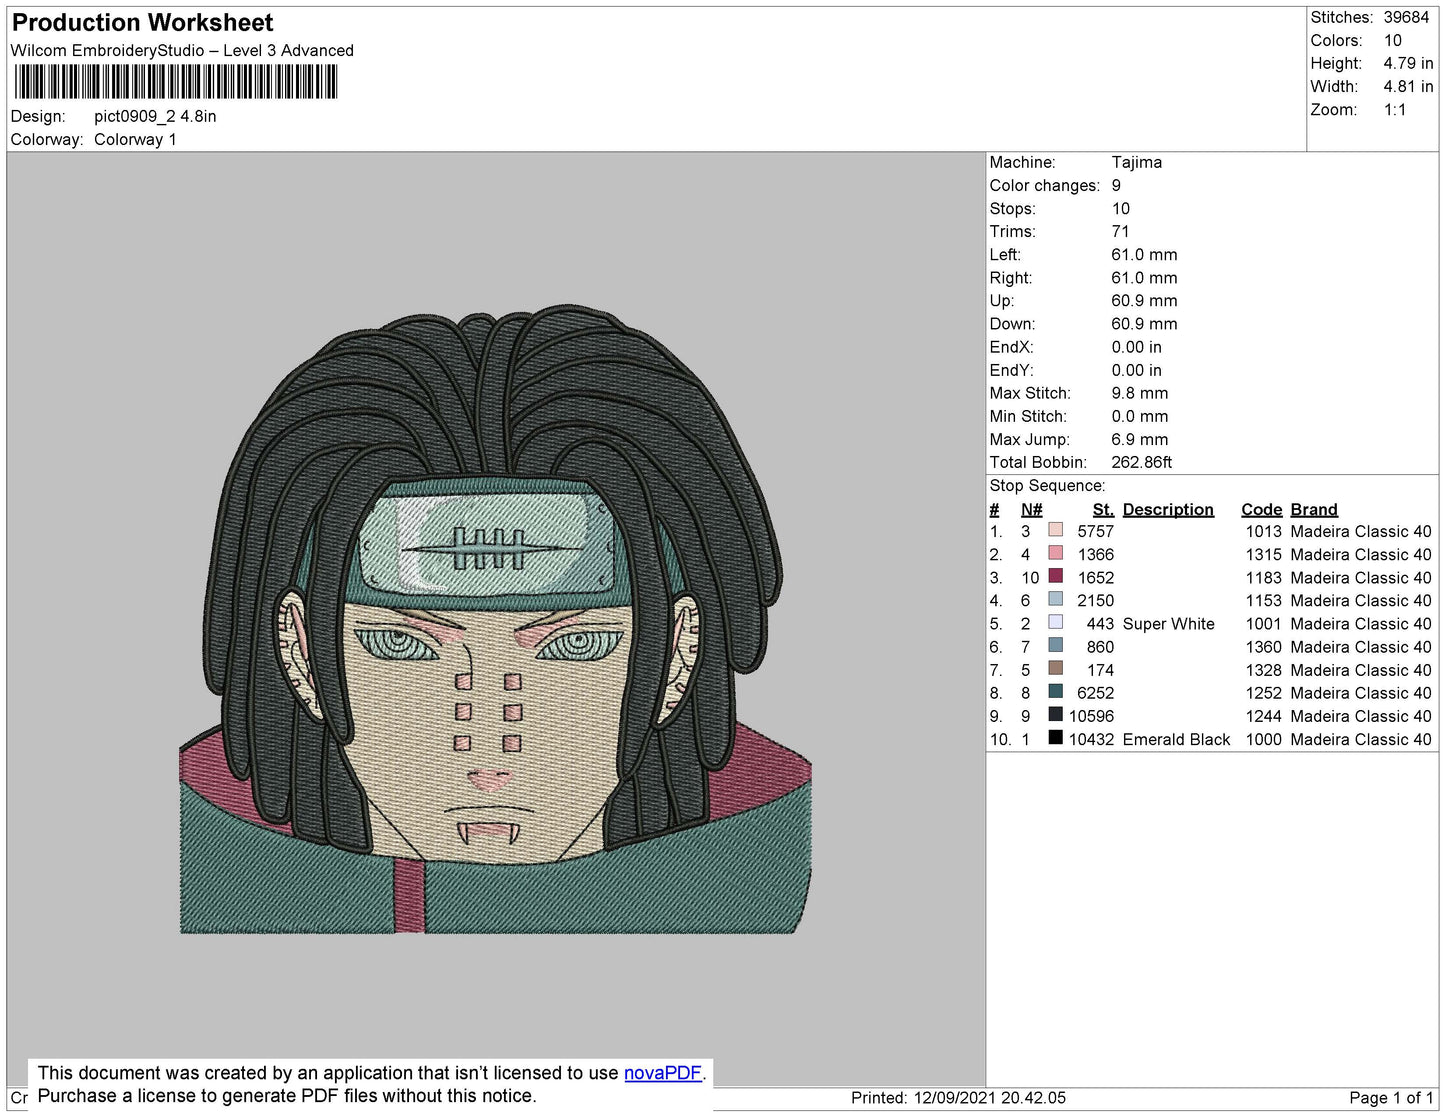Click the code '1252' in row 8
1445x1117 pixels.
click(x=1263, y=693)
